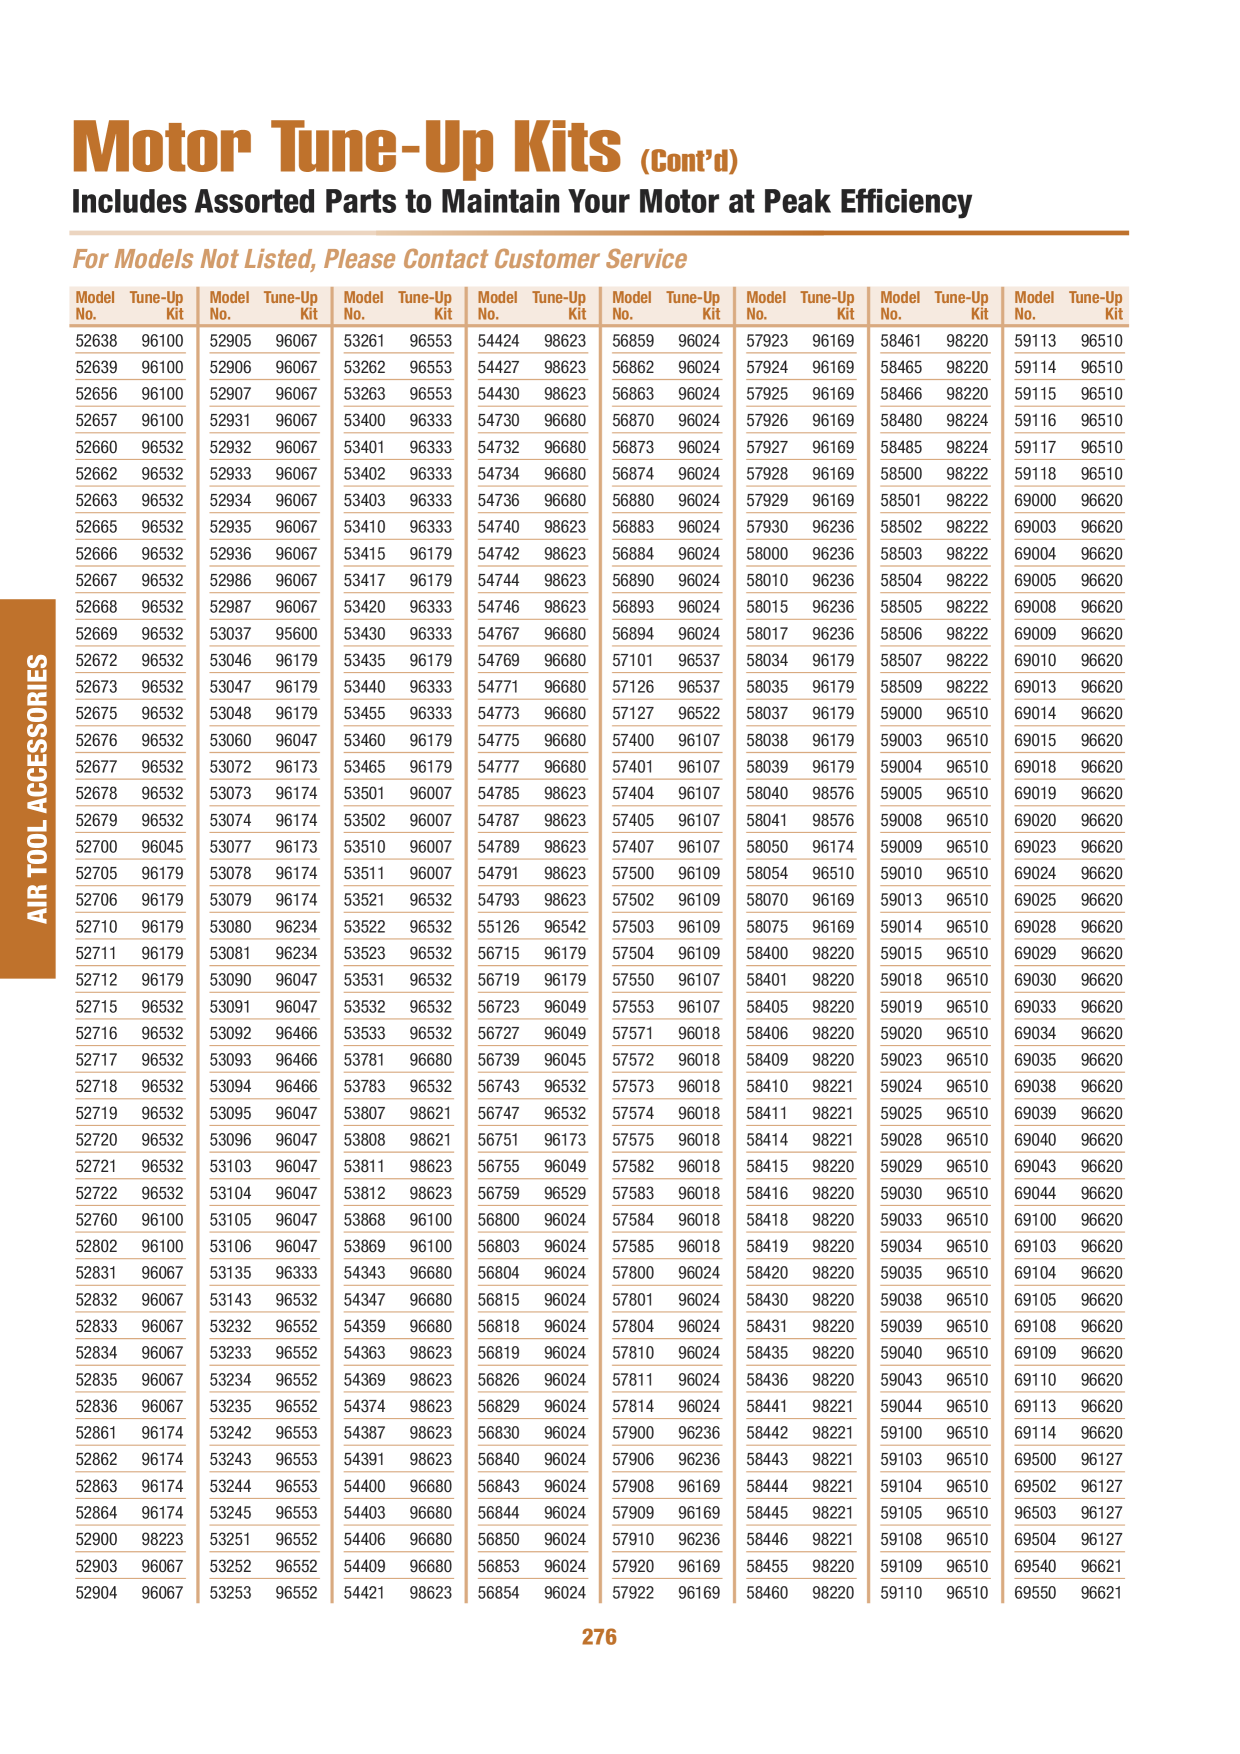
Task: Select model number 53135
Action: (x=230, y=1273)
